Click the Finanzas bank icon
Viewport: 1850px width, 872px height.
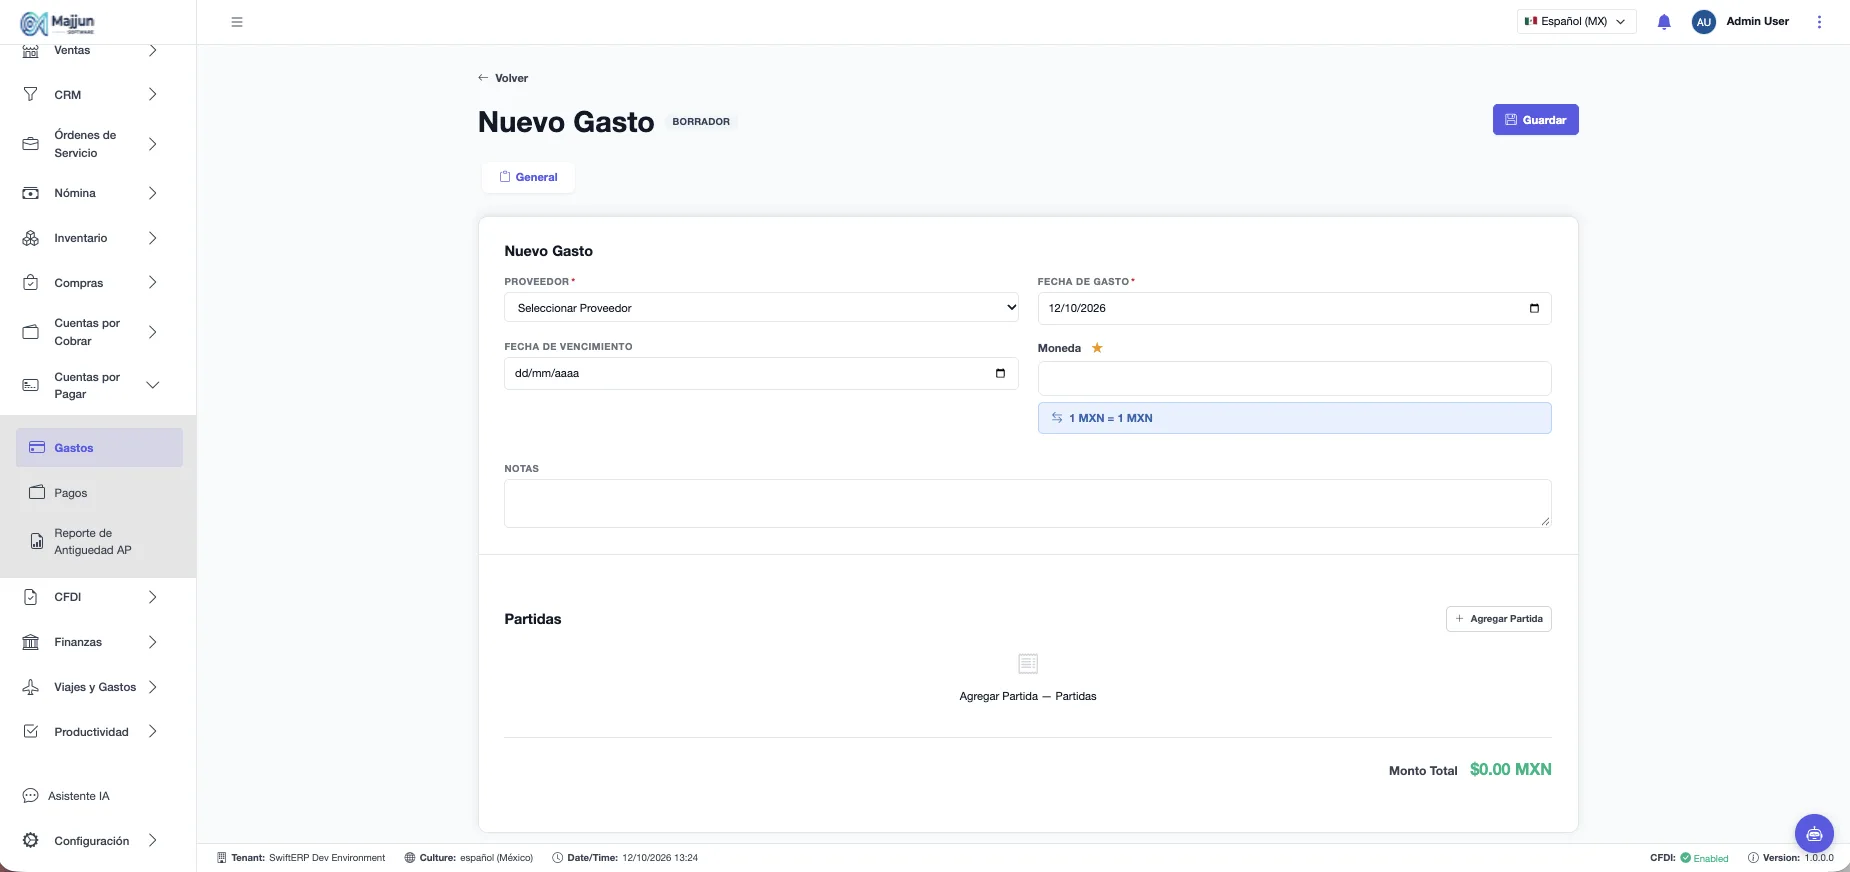point(31,642)
